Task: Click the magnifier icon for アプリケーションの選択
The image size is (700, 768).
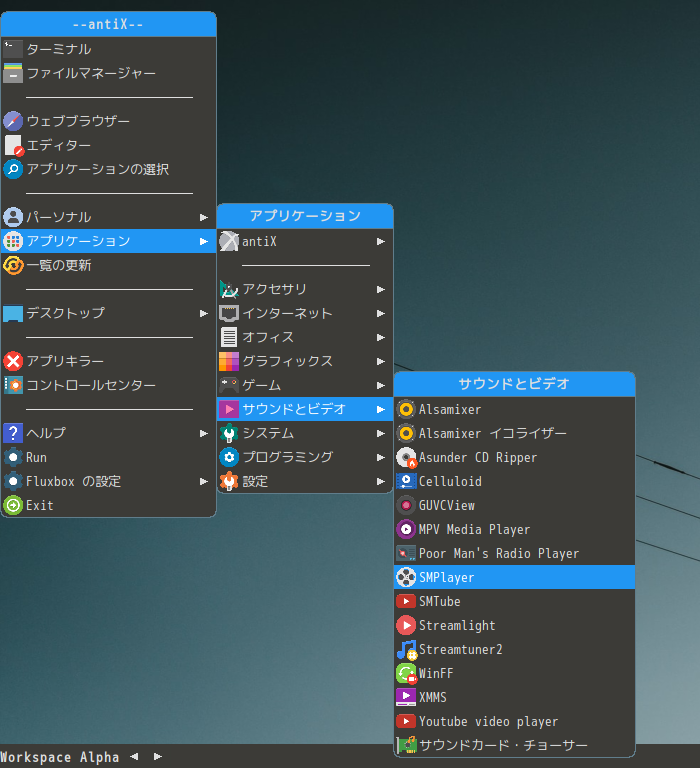Action: point(13,169)
